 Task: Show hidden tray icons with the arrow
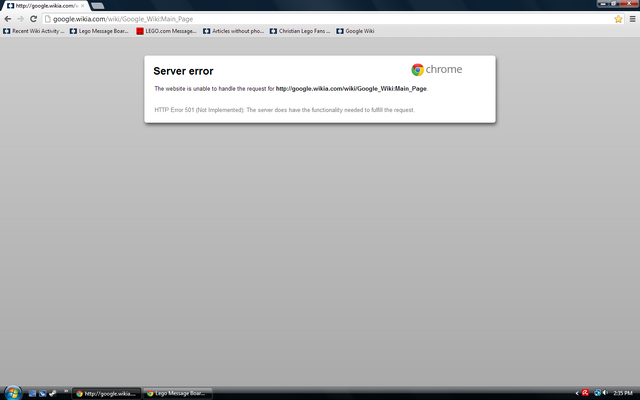click(577, 393)
